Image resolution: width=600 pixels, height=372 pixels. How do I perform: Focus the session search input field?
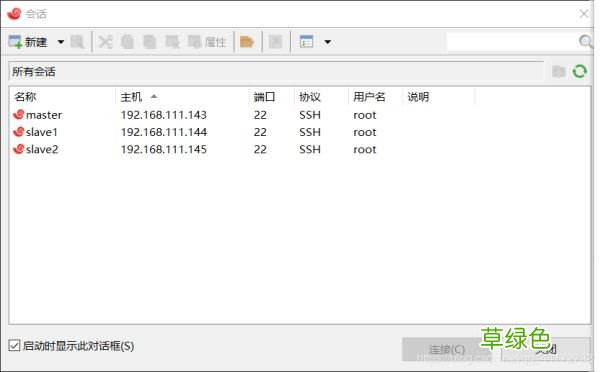[512, 41]
